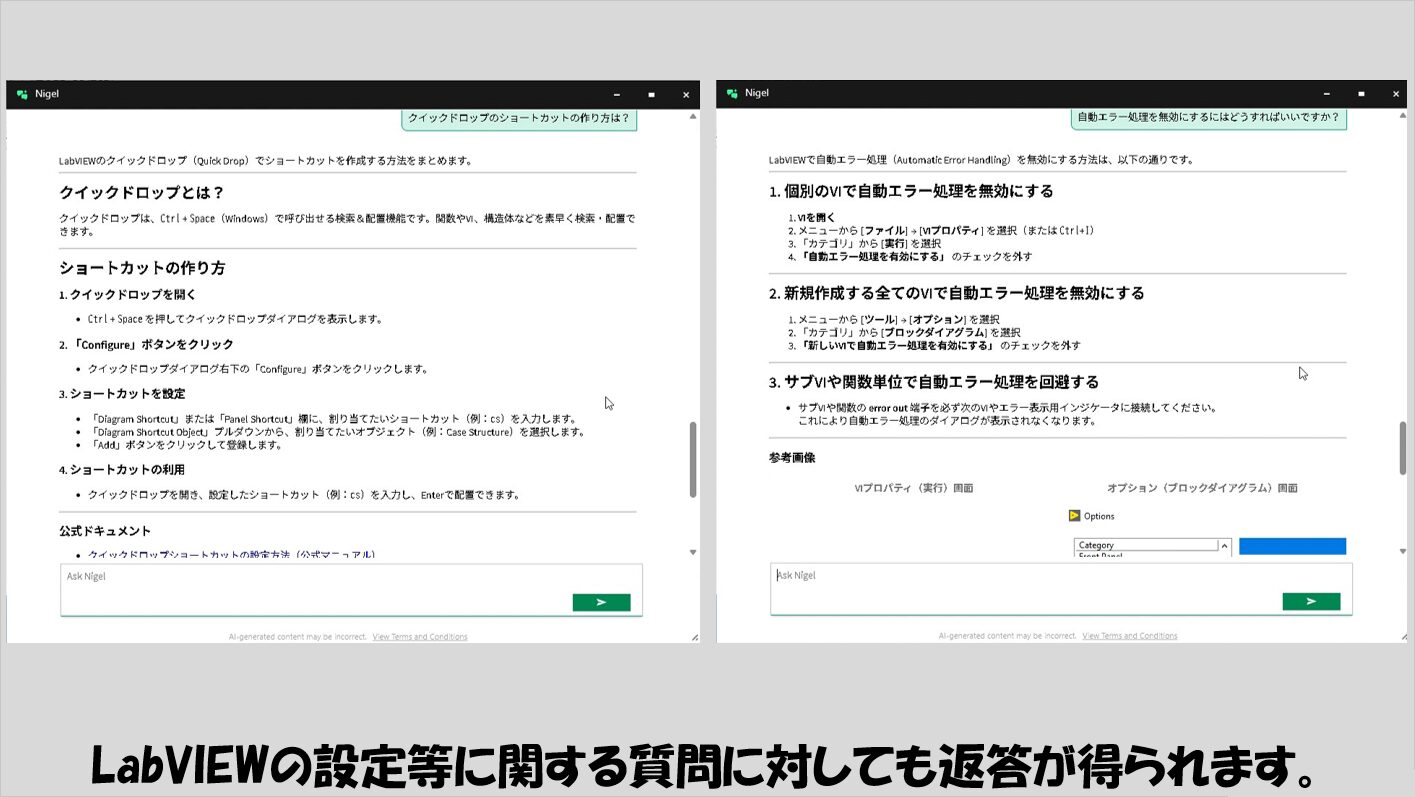Screen dimensions: 1415x797
Task: Click the Ask Nigel input in left window
Action: click(351, 590)
